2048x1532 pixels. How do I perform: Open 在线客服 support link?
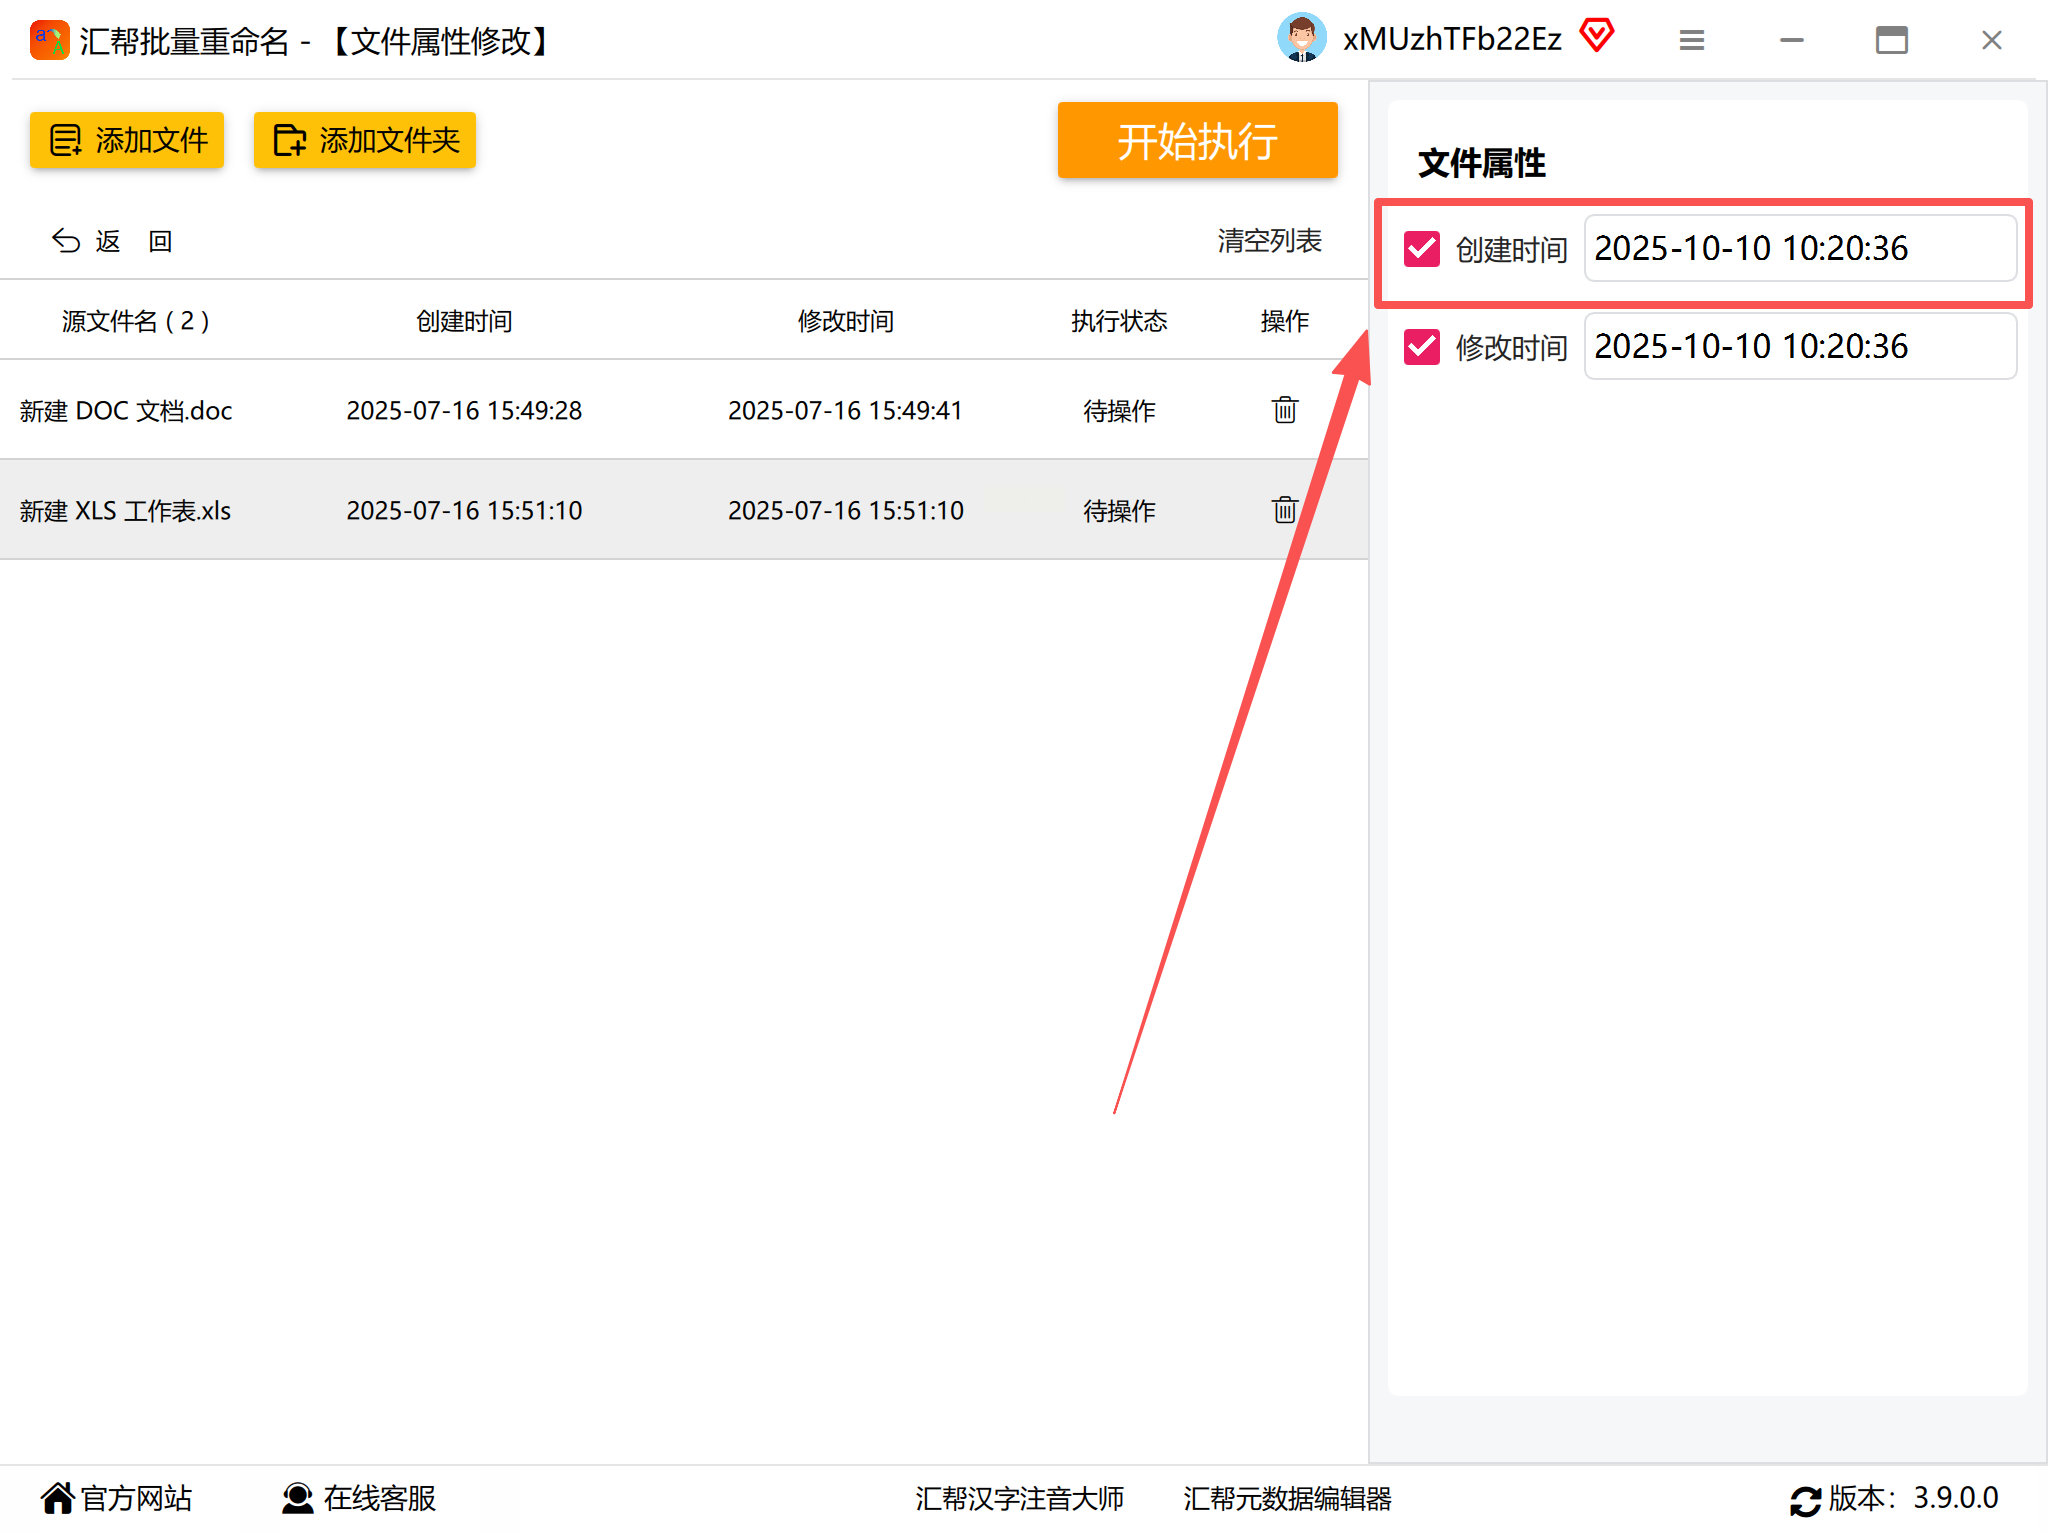point(360,1498)
